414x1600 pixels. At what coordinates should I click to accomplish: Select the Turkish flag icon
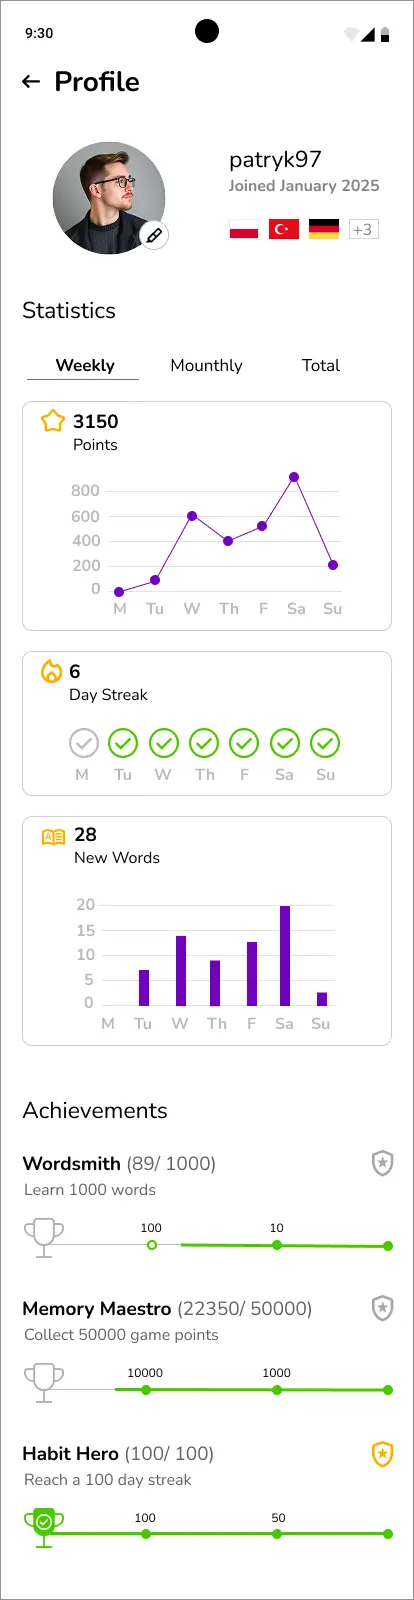(x=284, y=229)
